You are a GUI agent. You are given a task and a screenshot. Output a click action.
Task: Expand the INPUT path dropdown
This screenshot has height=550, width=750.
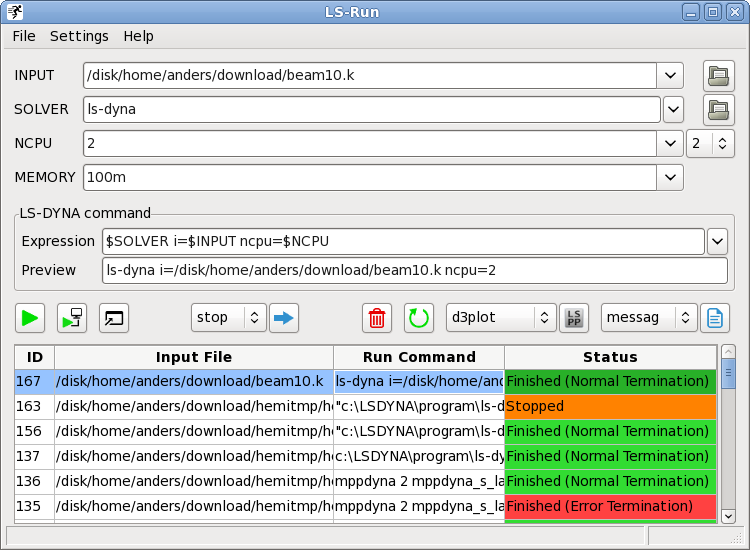tap(670, 76)
